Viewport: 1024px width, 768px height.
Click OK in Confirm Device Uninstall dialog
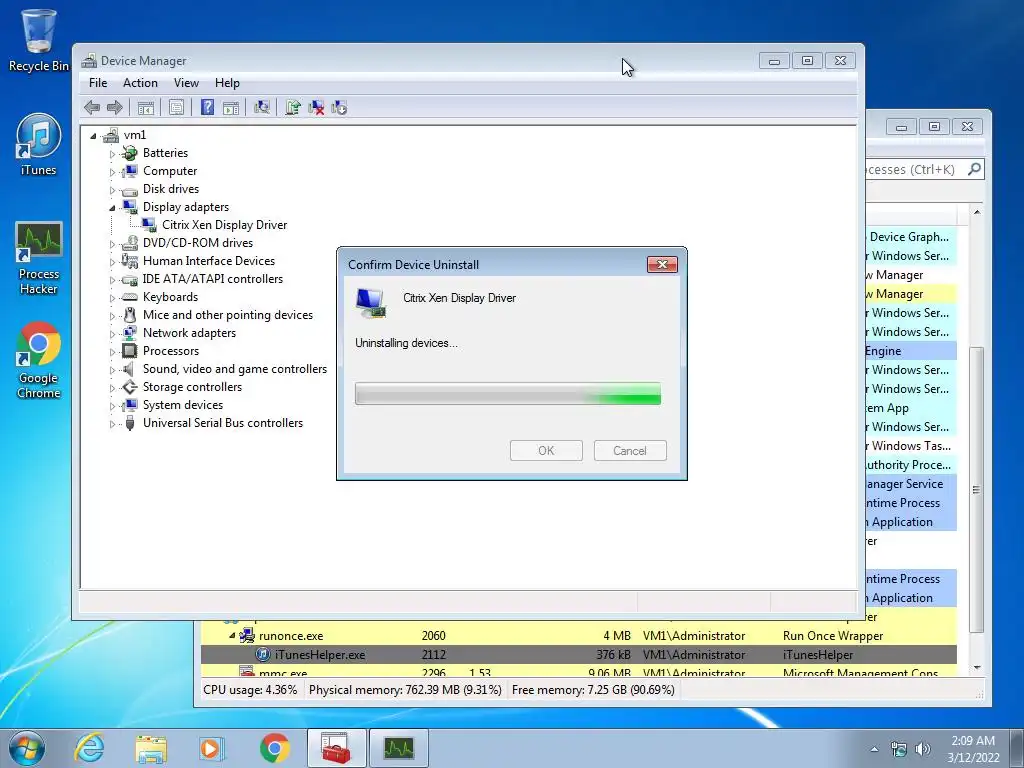point(546,451)
